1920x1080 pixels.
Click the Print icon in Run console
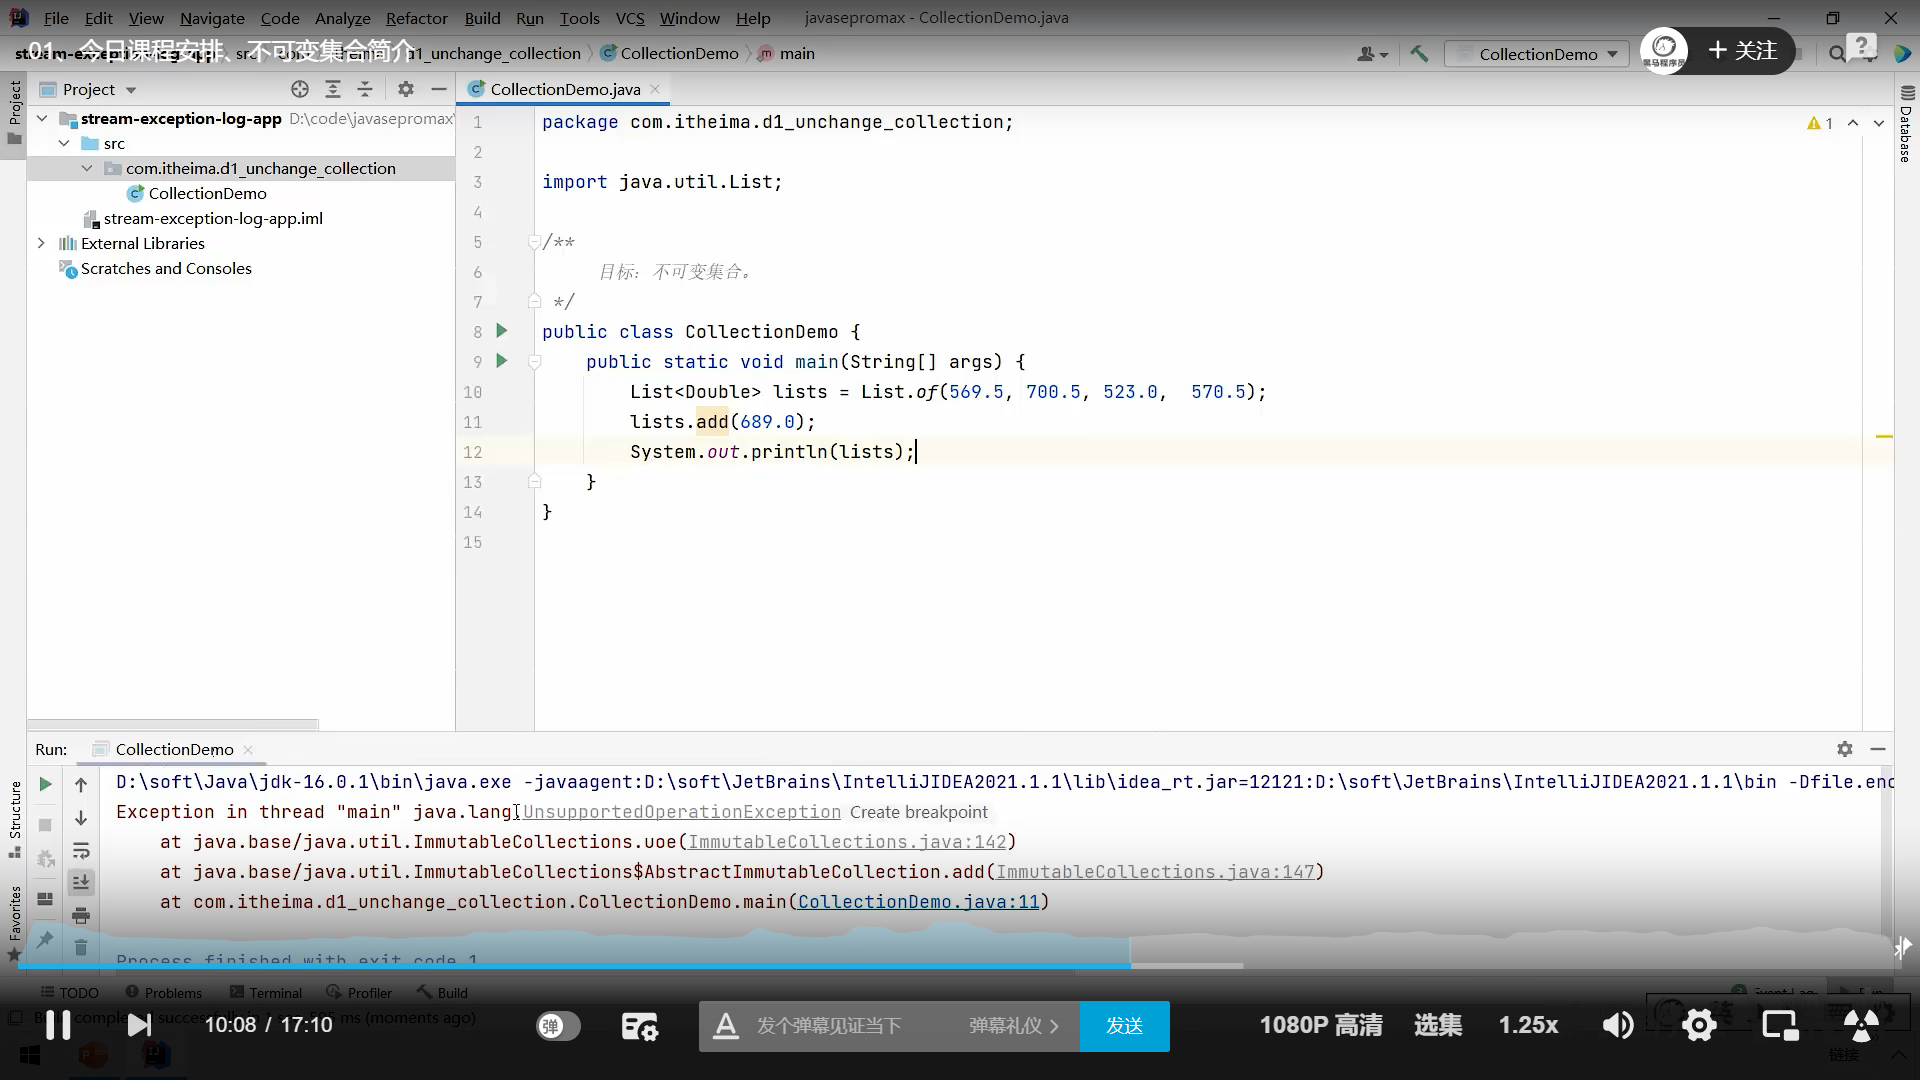pos(81,915)
